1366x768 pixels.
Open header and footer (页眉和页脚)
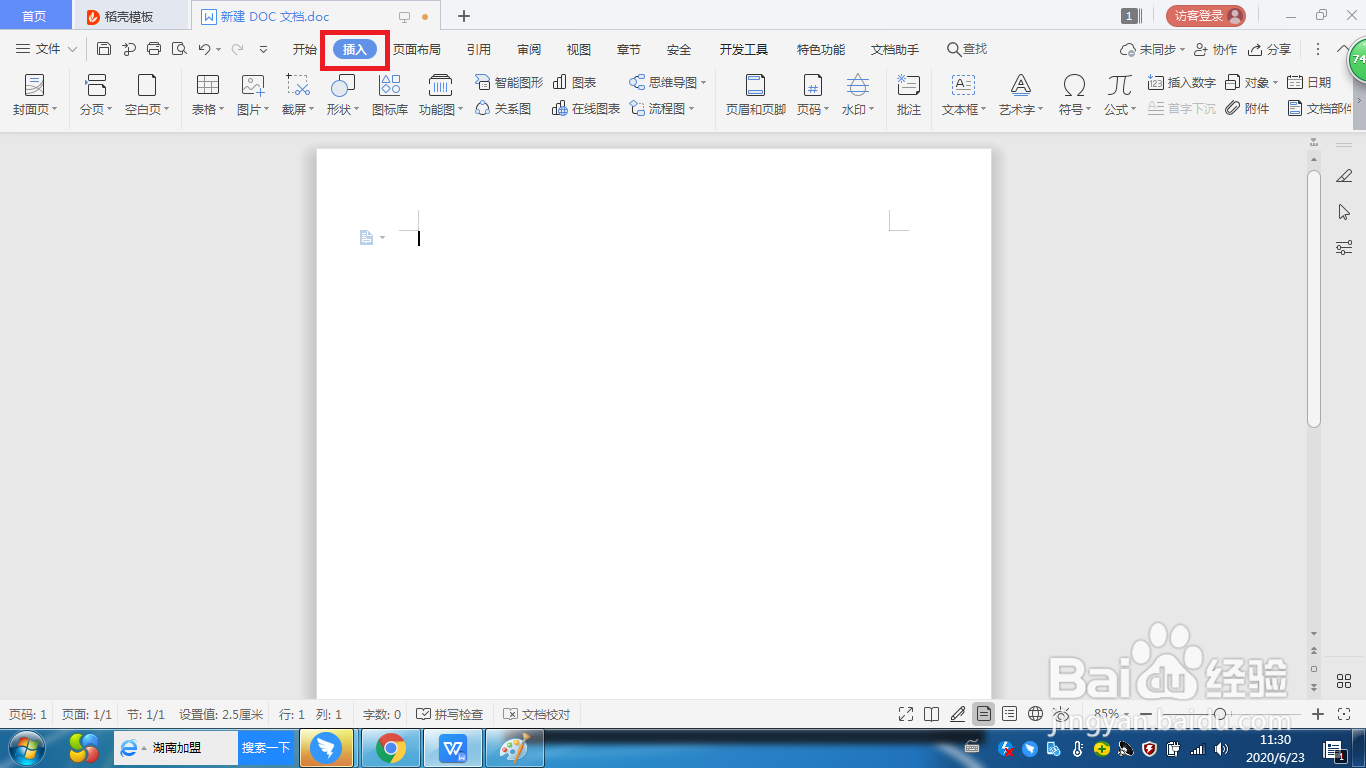(756, 95)
